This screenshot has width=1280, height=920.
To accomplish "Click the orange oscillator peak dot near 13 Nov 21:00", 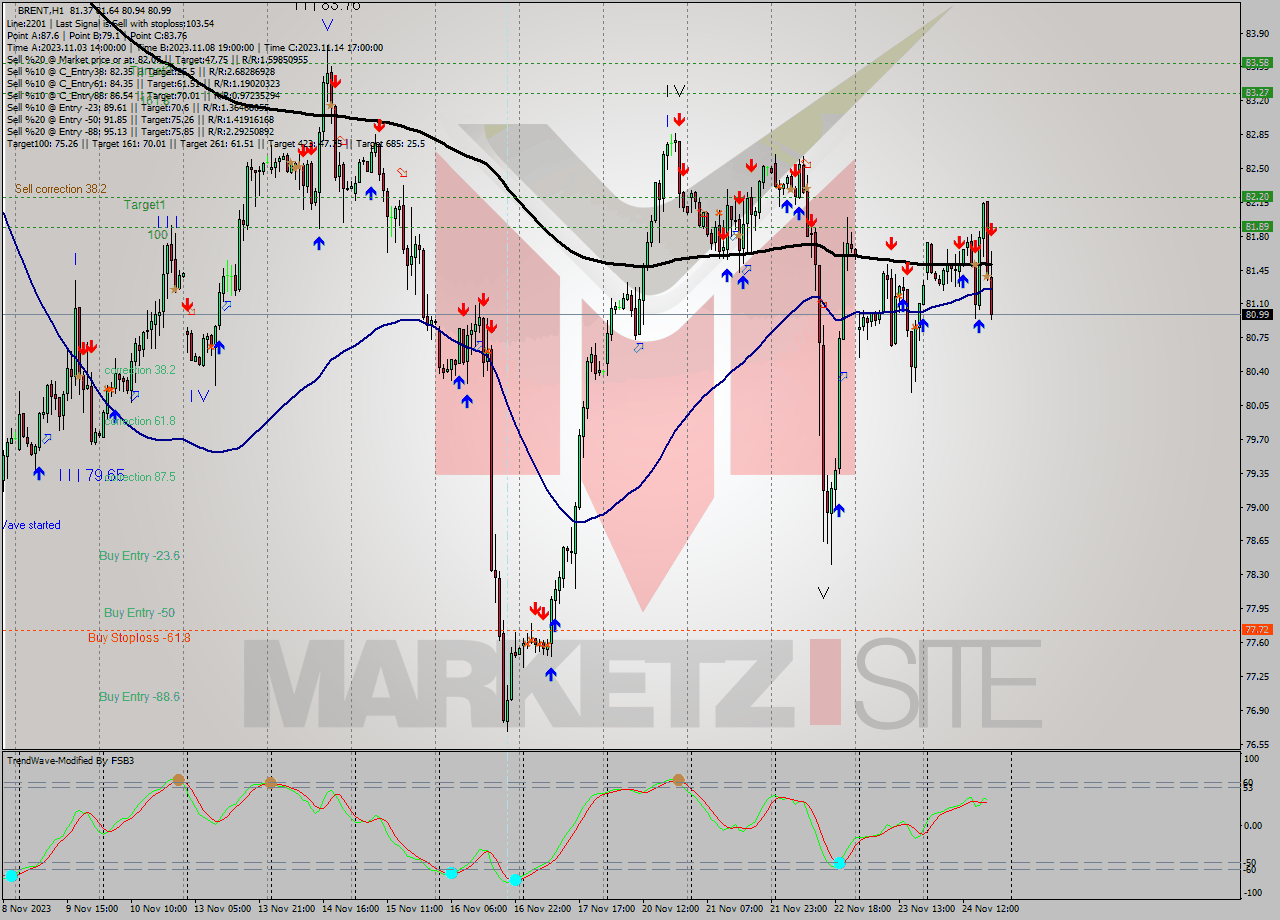I will point(270,782).
